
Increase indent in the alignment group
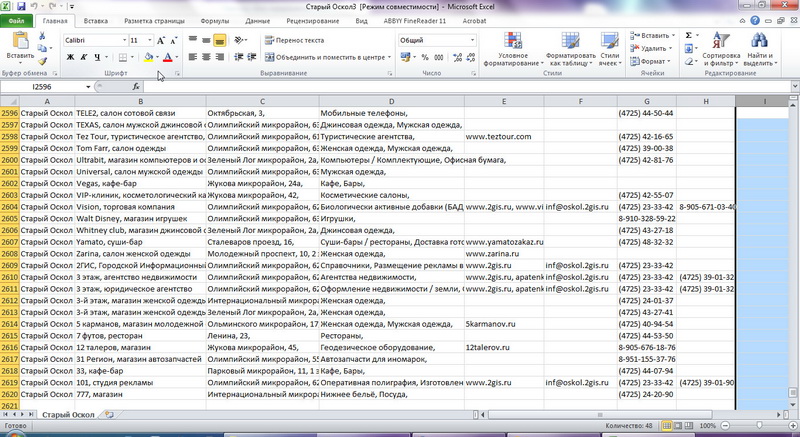[252, 57]
